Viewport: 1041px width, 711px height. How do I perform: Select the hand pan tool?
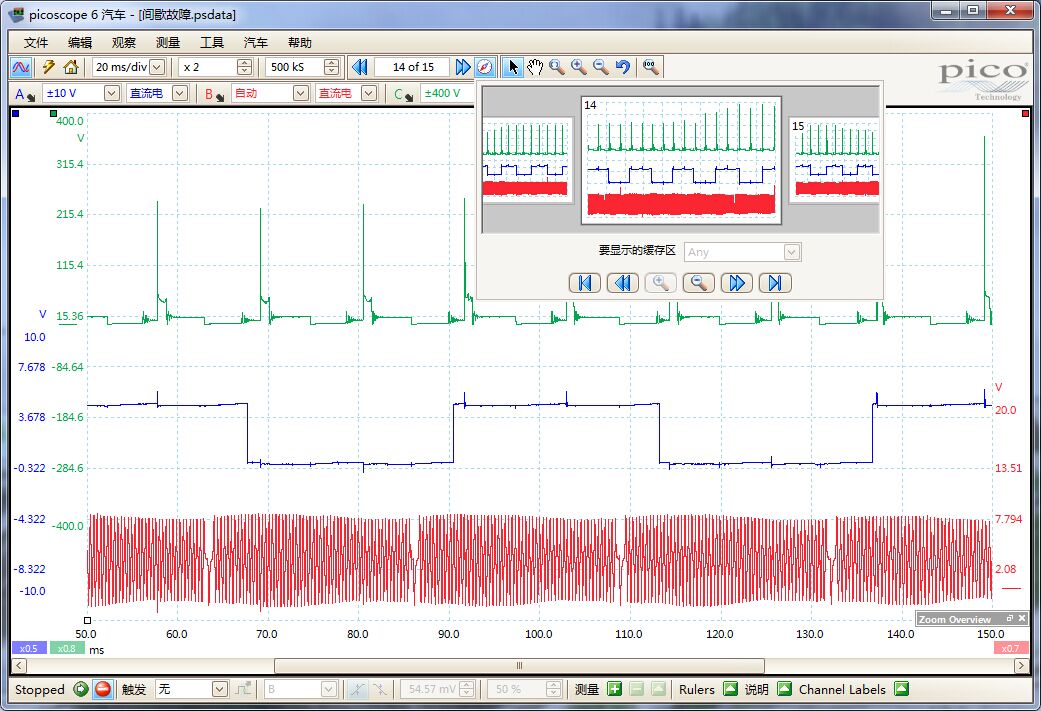(x=535, y=67)
